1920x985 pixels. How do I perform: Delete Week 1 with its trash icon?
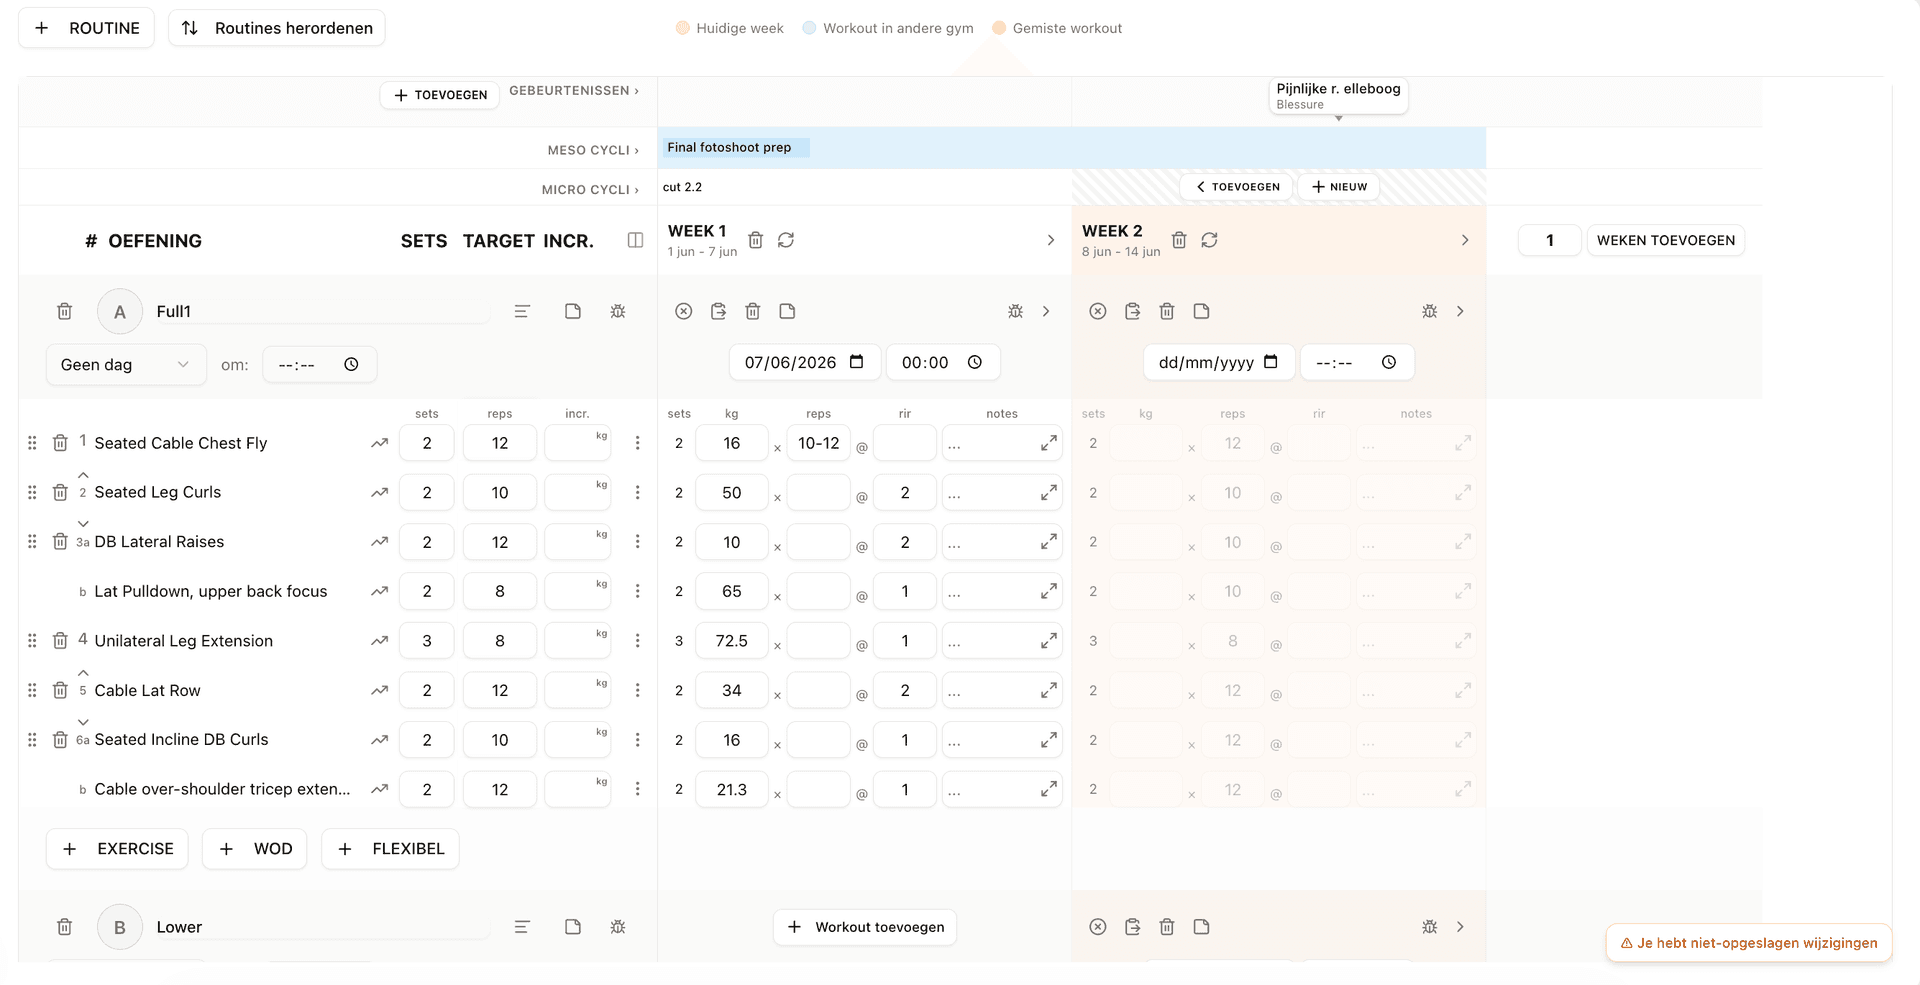[756, 240]
